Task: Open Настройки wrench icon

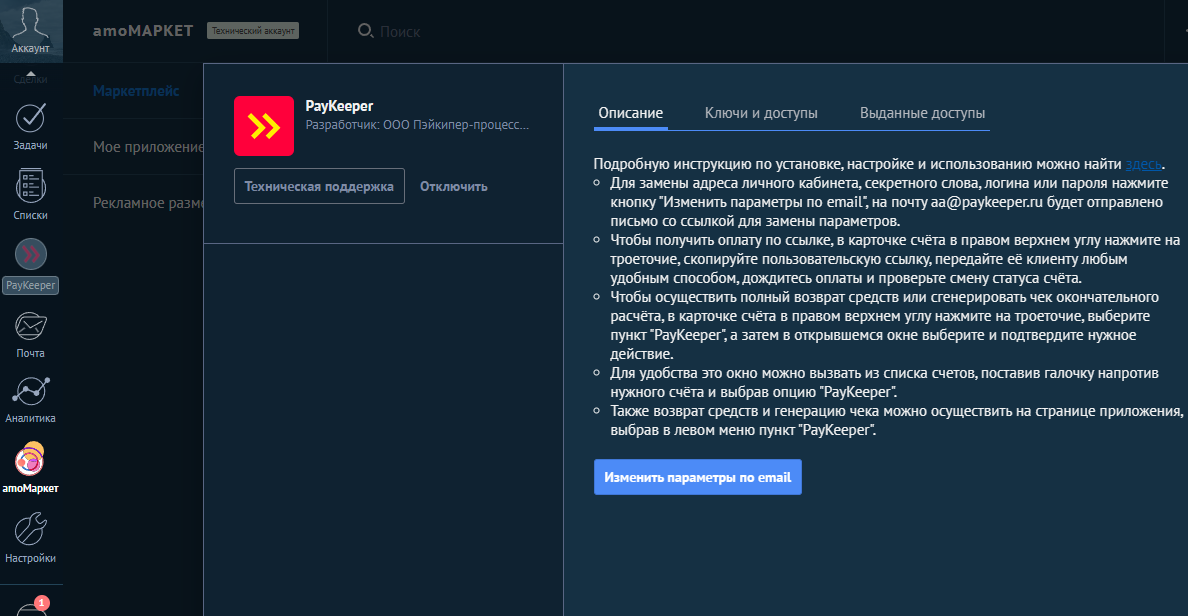Action: click(31, 530)
